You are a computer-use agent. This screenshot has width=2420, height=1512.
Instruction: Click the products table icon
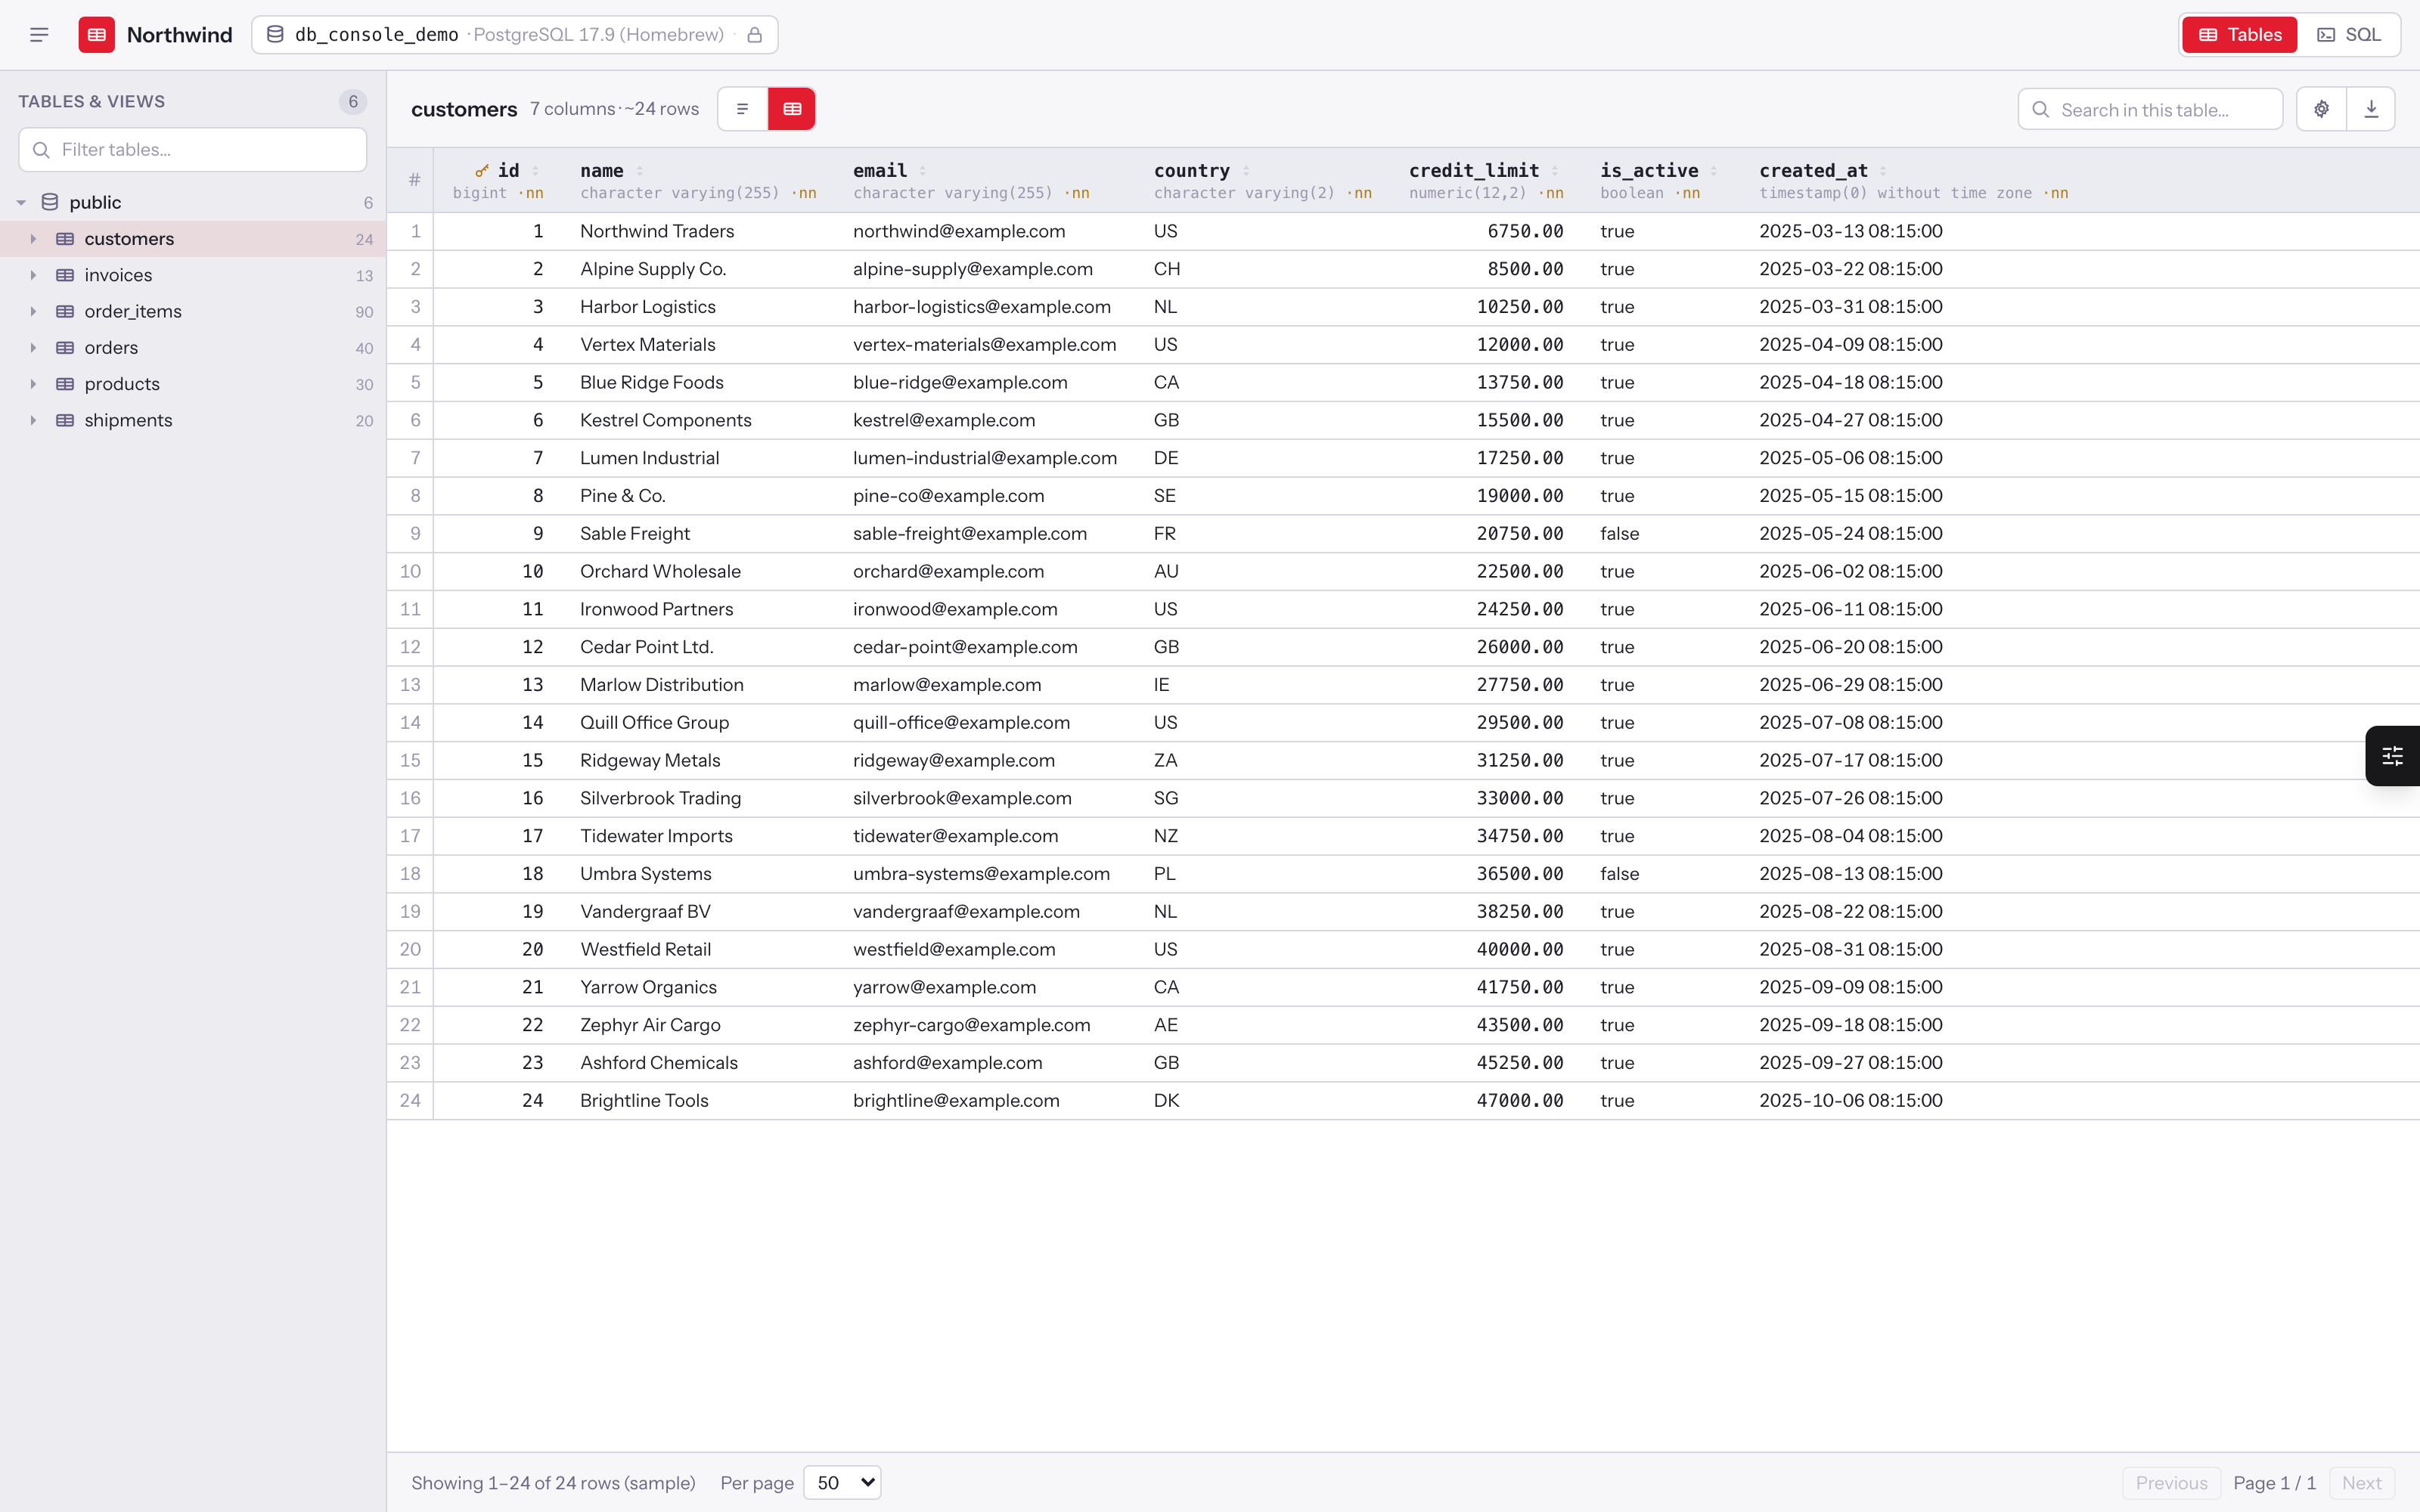(x=65, y=384)
